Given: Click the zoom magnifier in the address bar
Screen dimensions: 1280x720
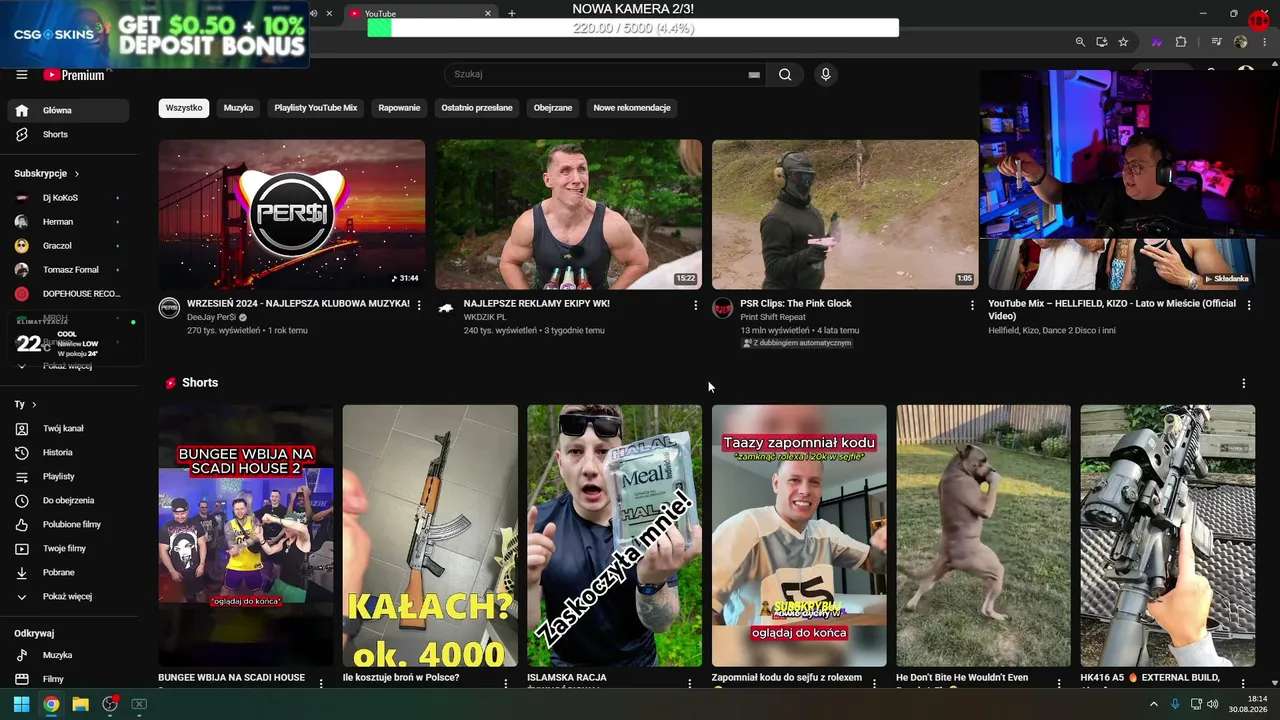Looking at the screenshot, I should (1080, 42).
